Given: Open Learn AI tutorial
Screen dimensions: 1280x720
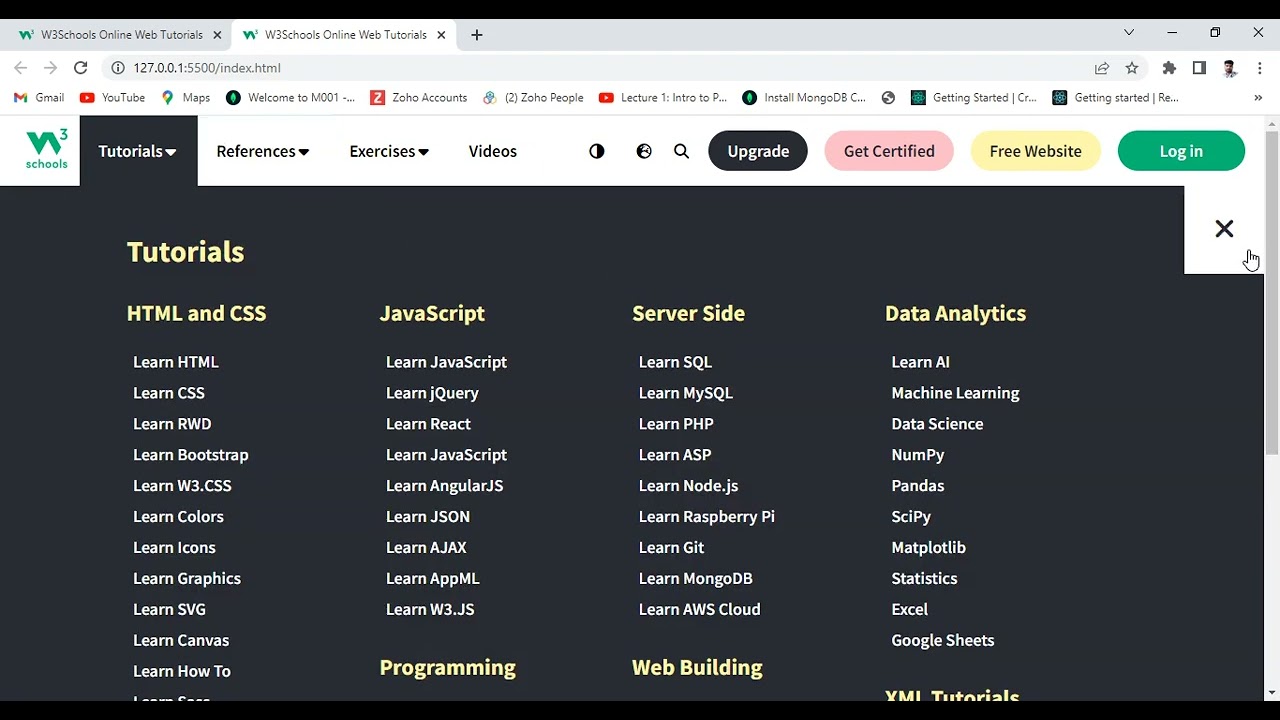Looking at the screenshot, I should click(x=921, y=362).
